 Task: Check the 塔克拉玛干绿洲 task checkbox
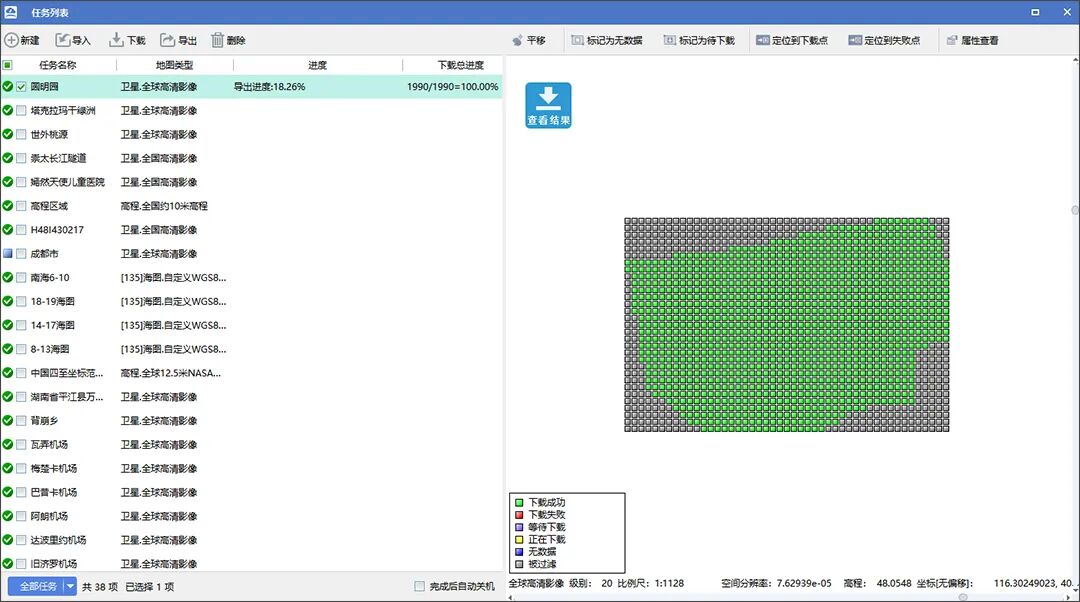[21, 110]
